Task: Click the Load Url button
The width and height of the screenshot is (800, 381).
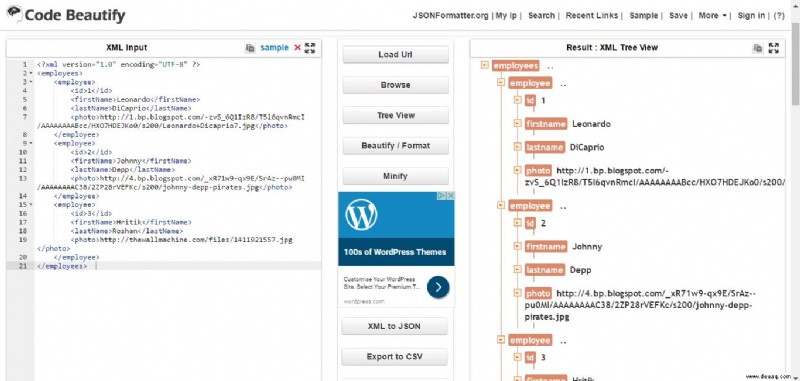Action: pyautogui.click(x=395, y=55)
